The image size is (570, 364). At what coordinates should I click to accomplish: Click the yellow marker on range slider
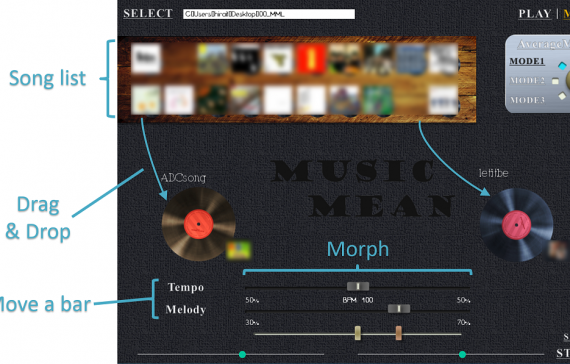pyautogui.click(x=358, y=333)
